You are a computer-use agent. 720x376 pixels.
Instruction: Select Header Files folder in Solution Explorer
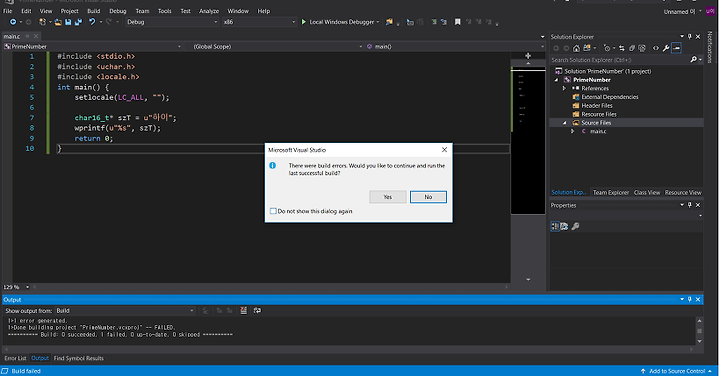[597, 106]
